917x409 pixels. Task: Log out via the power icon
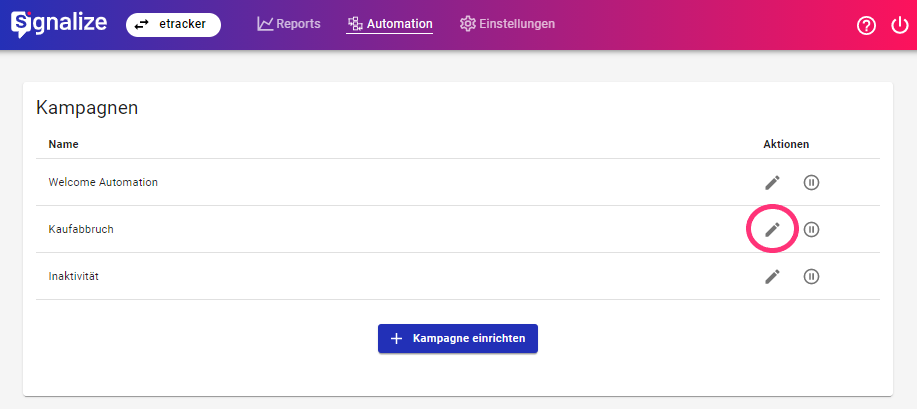point(899,26)
